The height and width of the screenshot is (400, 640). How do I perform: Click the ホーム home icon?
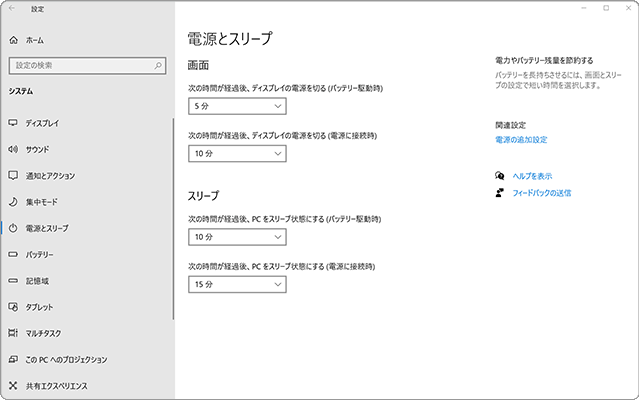click(13, 40)
